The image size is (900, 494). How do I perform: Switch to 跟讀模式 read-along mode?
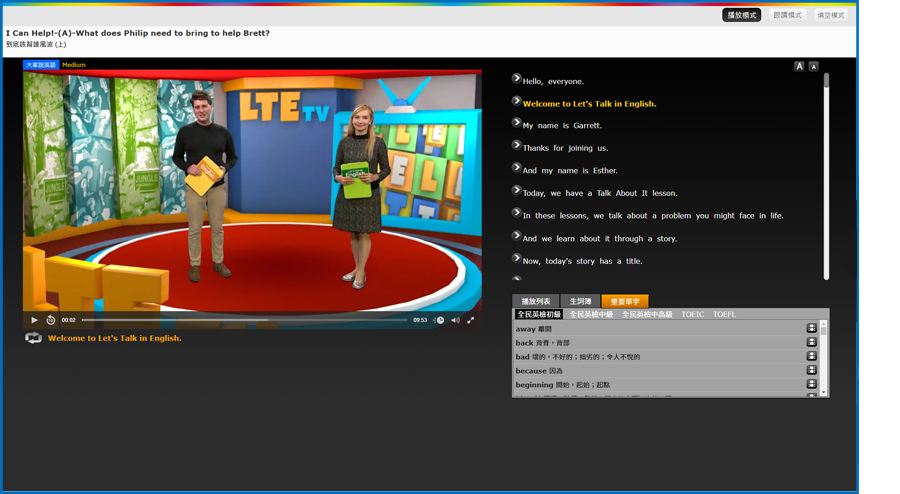point(788,15)
